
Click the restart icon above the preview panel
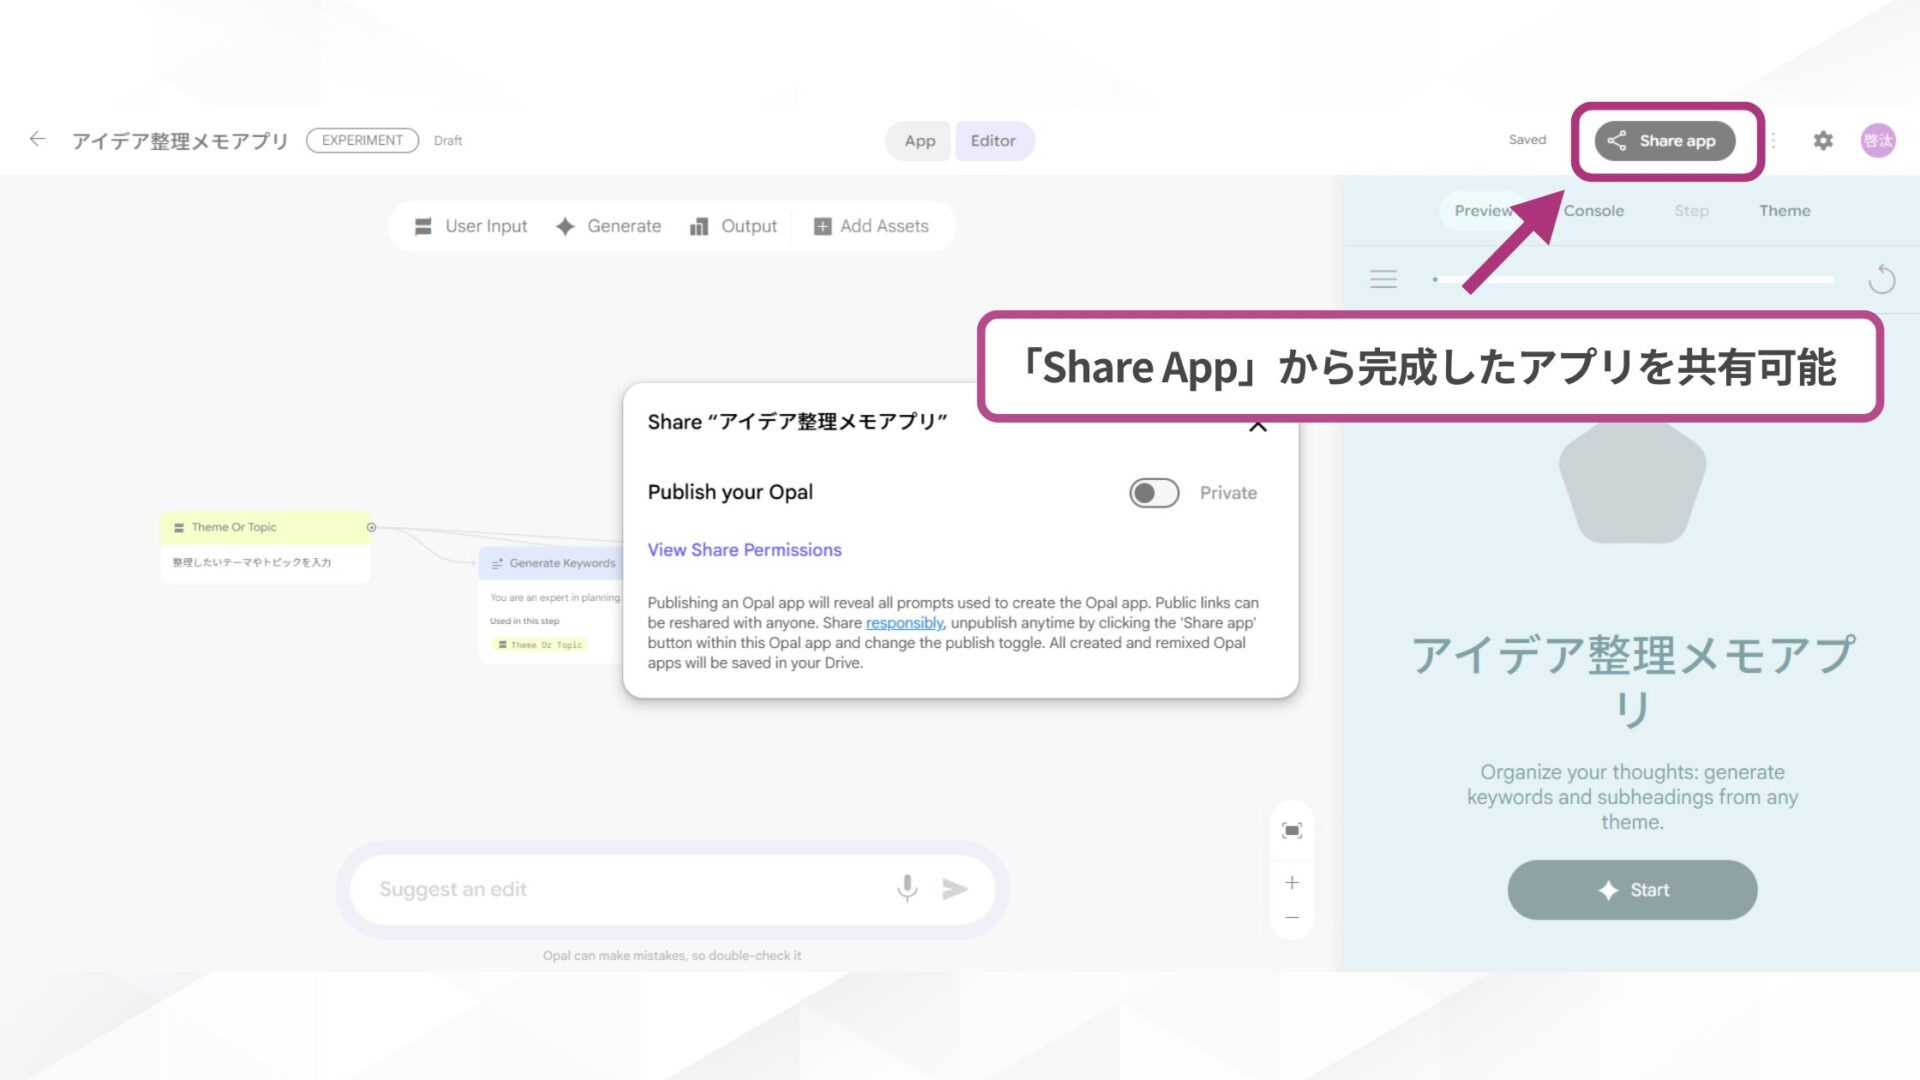tap(1882, 279)
